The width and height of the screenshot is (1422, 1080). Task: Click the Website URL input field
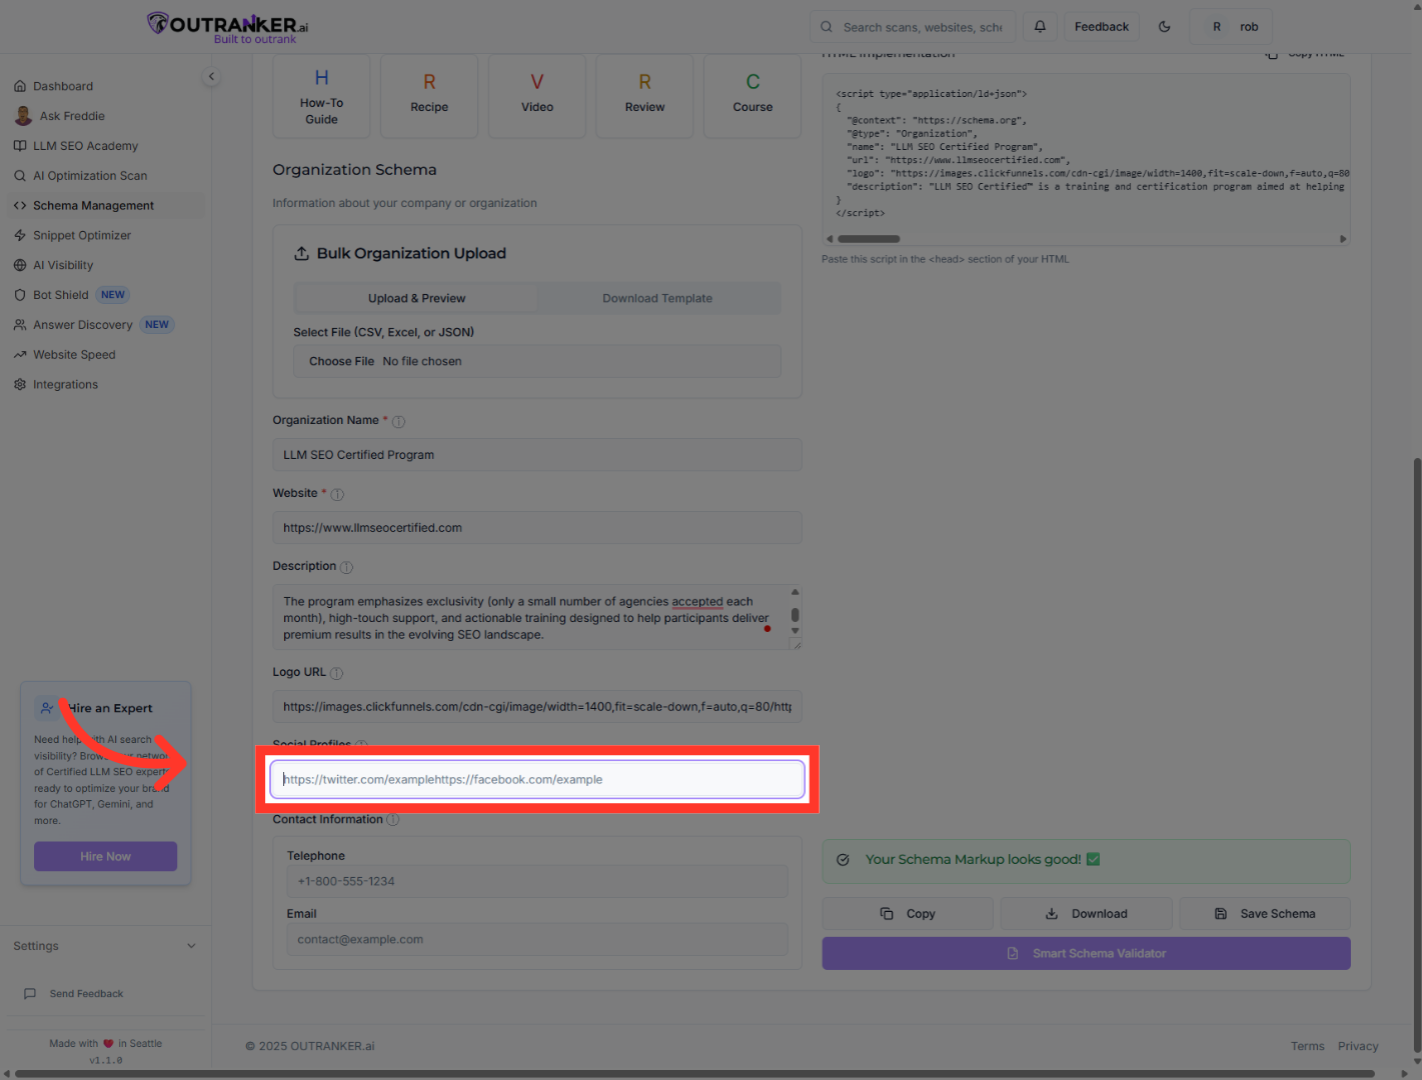537,528
